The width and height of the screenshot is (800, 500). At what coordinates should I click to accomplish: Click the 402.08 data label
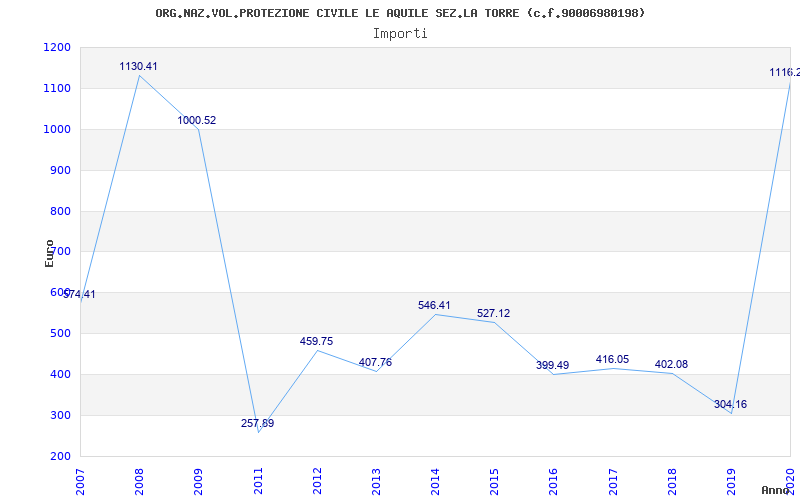click(671, 364)
